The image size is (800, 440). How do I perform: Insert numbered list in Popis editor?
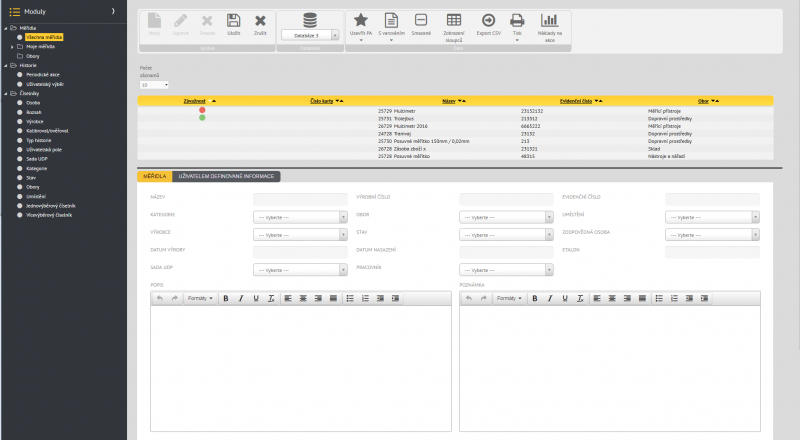[x=365, y=298]
